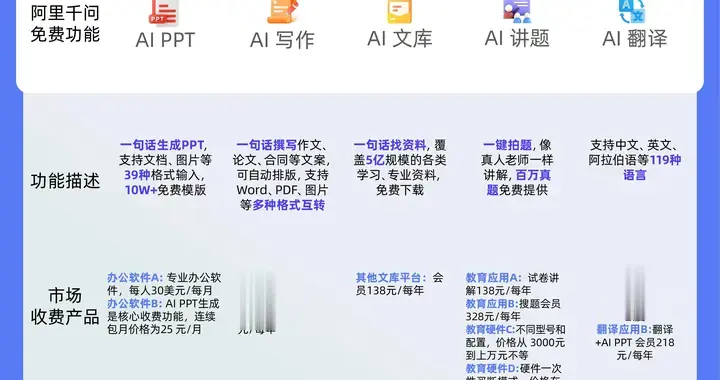Click the highlighted "10W+" text
Image resolution: width=720 pixels, height=380 pixels.
point(141,190)
